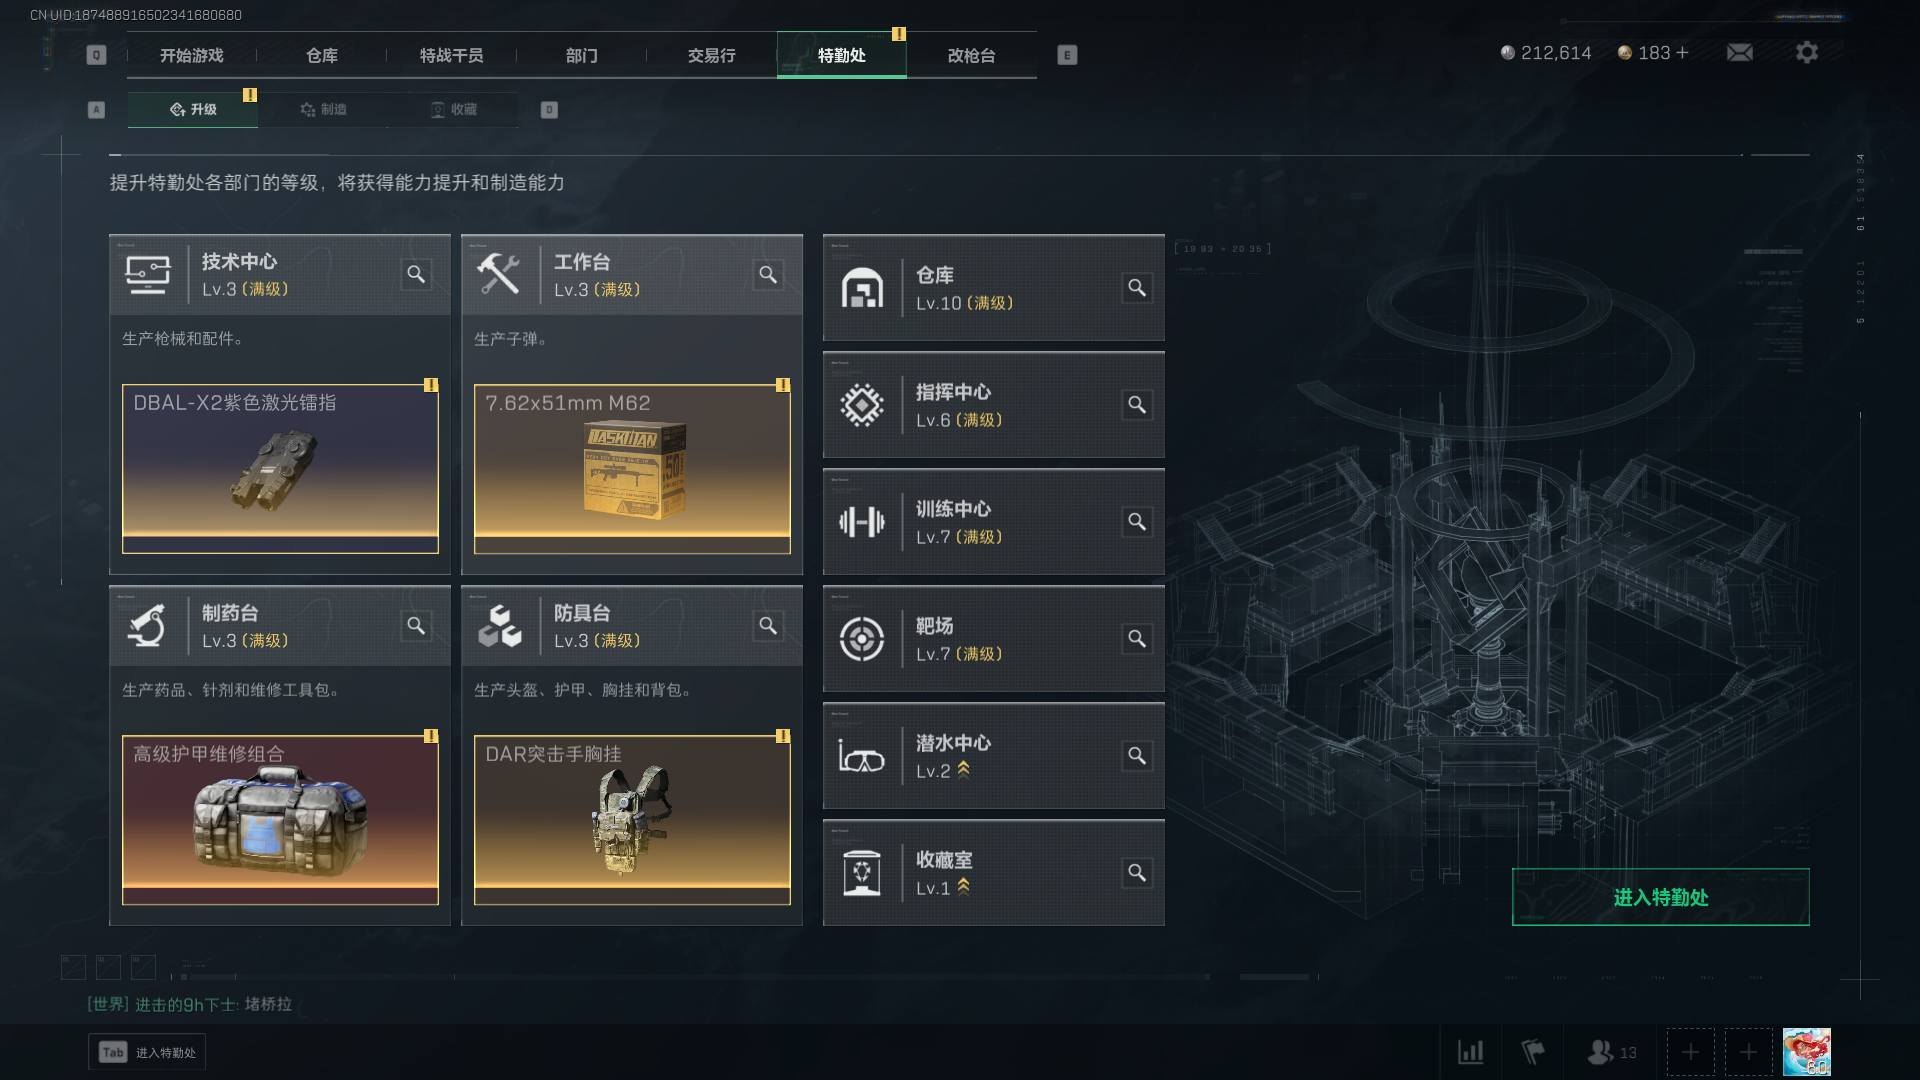Viewport: 1920px width, 1080px height.
Task: Click the plus beside 183 currency
Action: coord(1683,52)
